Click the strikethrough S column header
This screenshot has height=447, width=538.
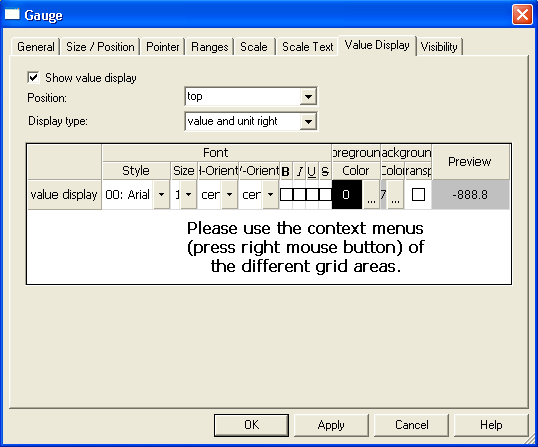325,170
